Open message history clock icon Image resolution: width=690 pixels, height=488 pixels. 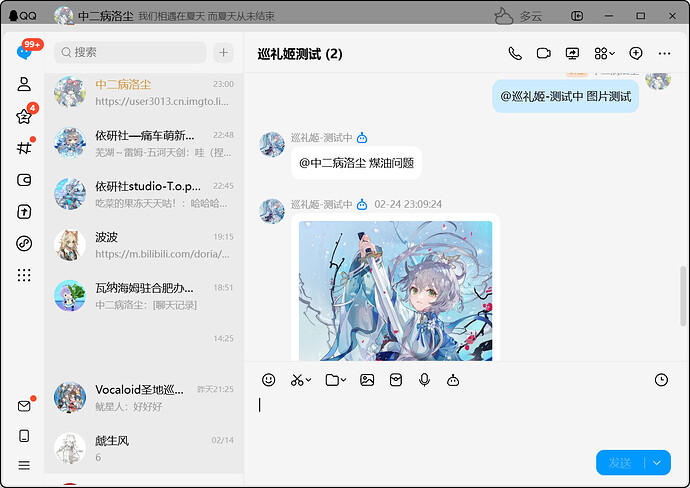pos(661,380)
